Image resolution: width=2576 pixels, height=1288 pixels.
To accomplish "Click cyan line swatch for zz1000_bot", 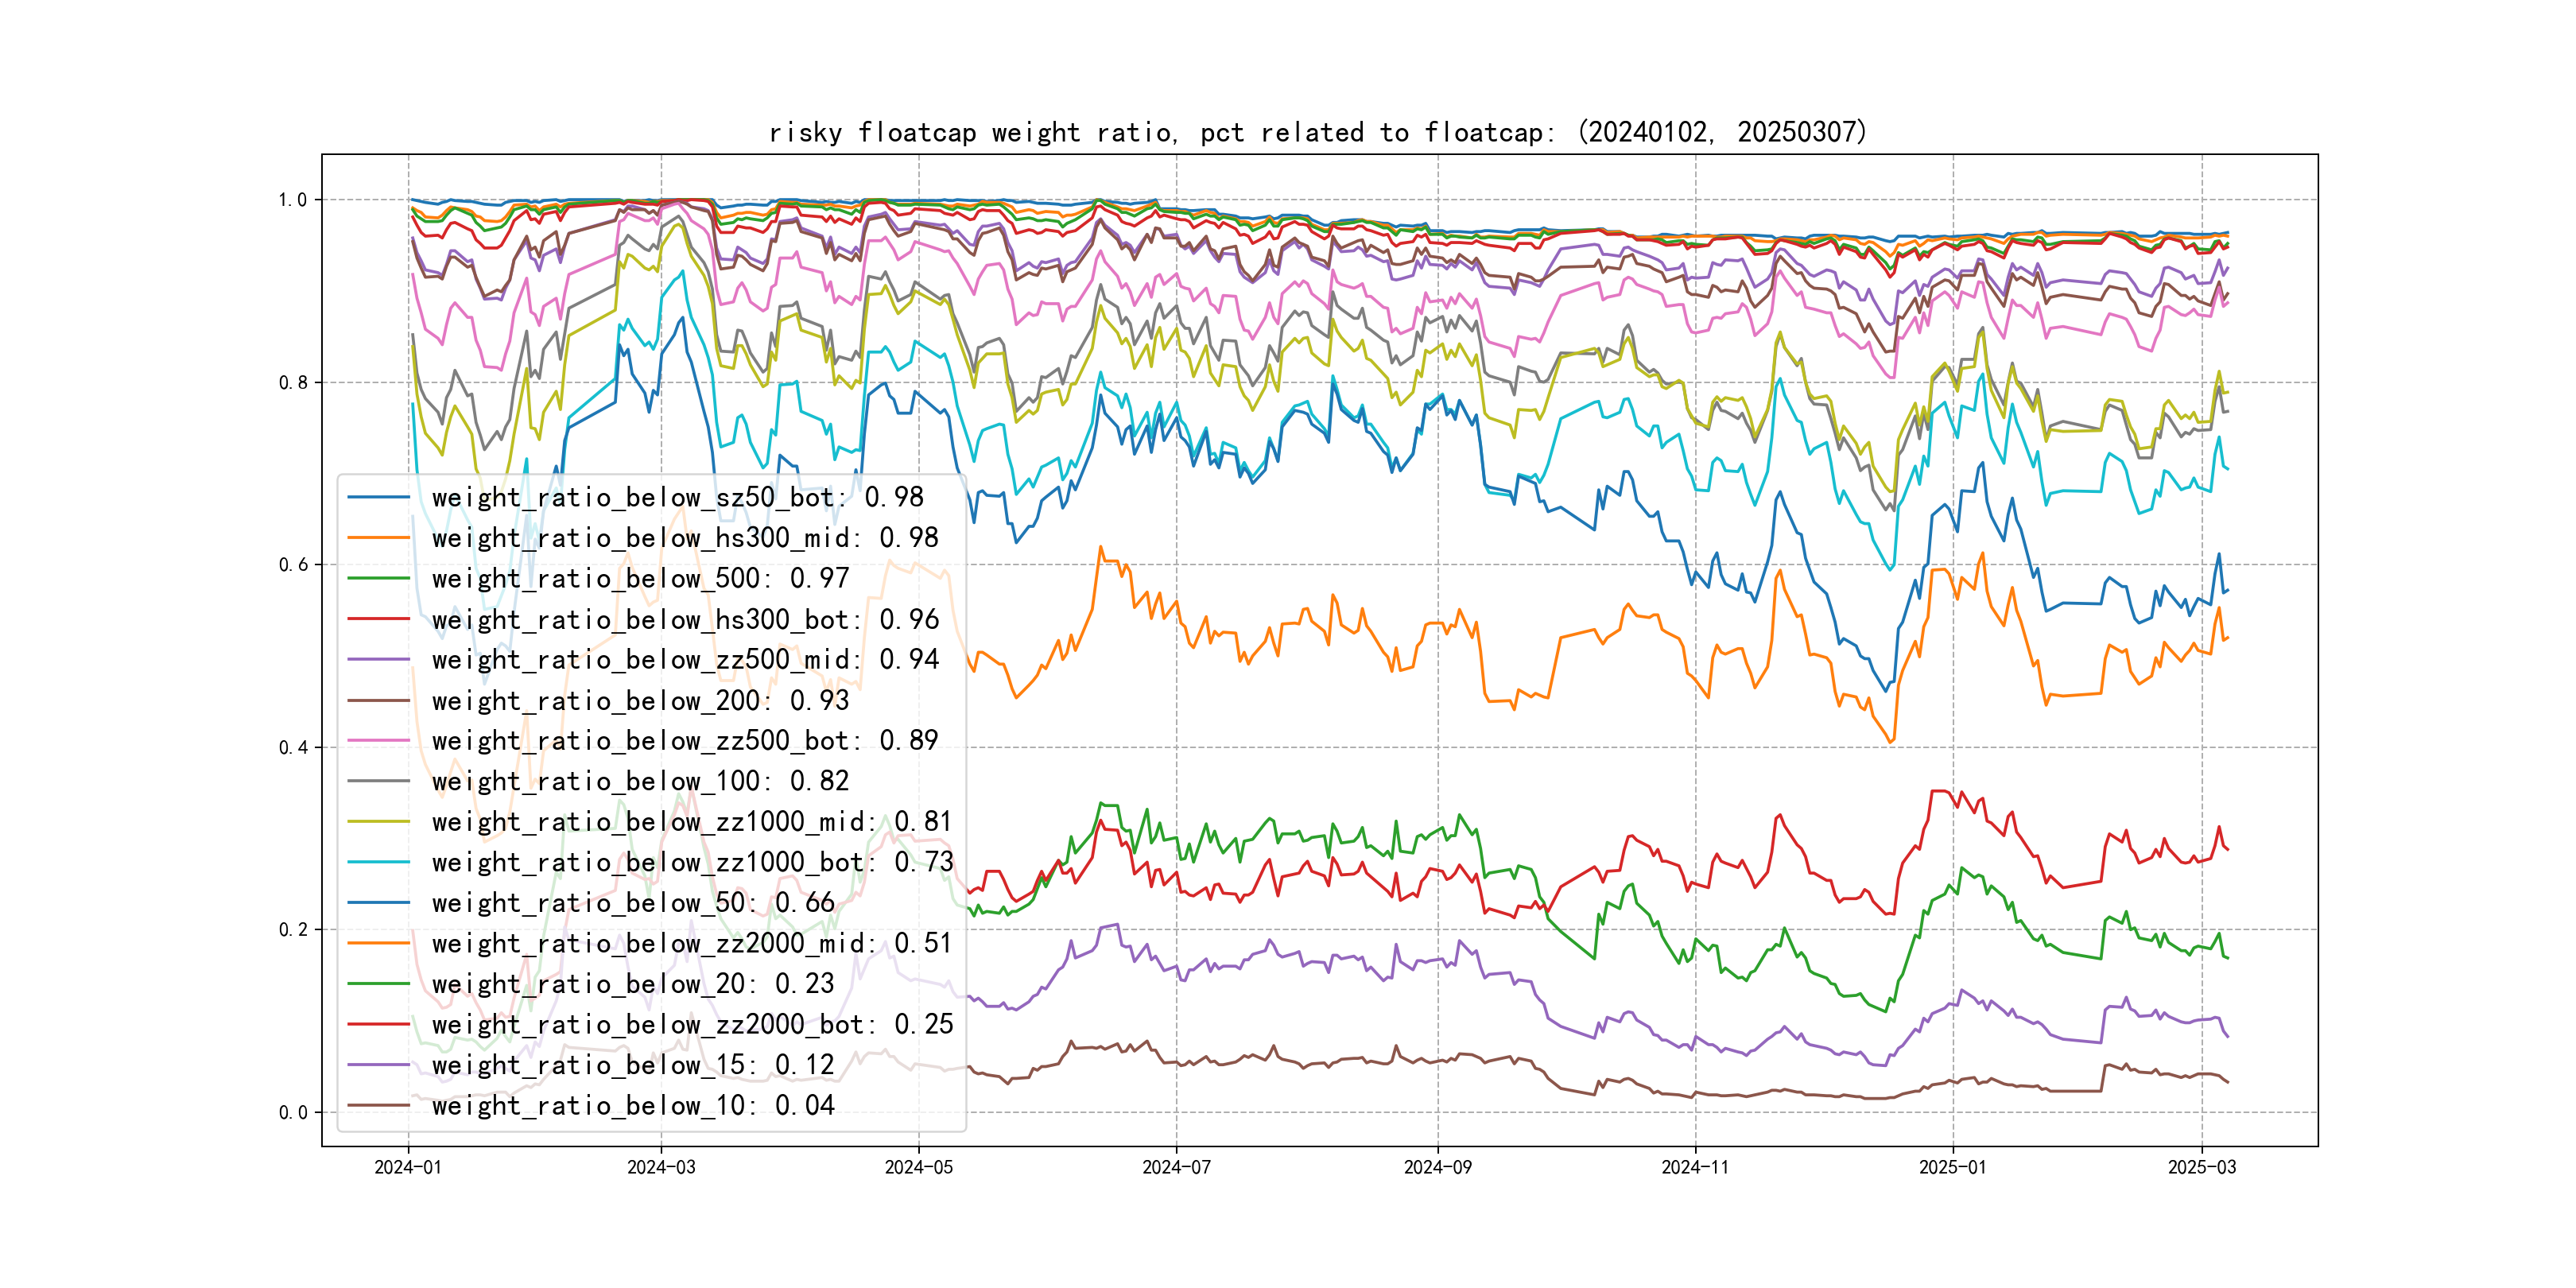I will (379, 862).
